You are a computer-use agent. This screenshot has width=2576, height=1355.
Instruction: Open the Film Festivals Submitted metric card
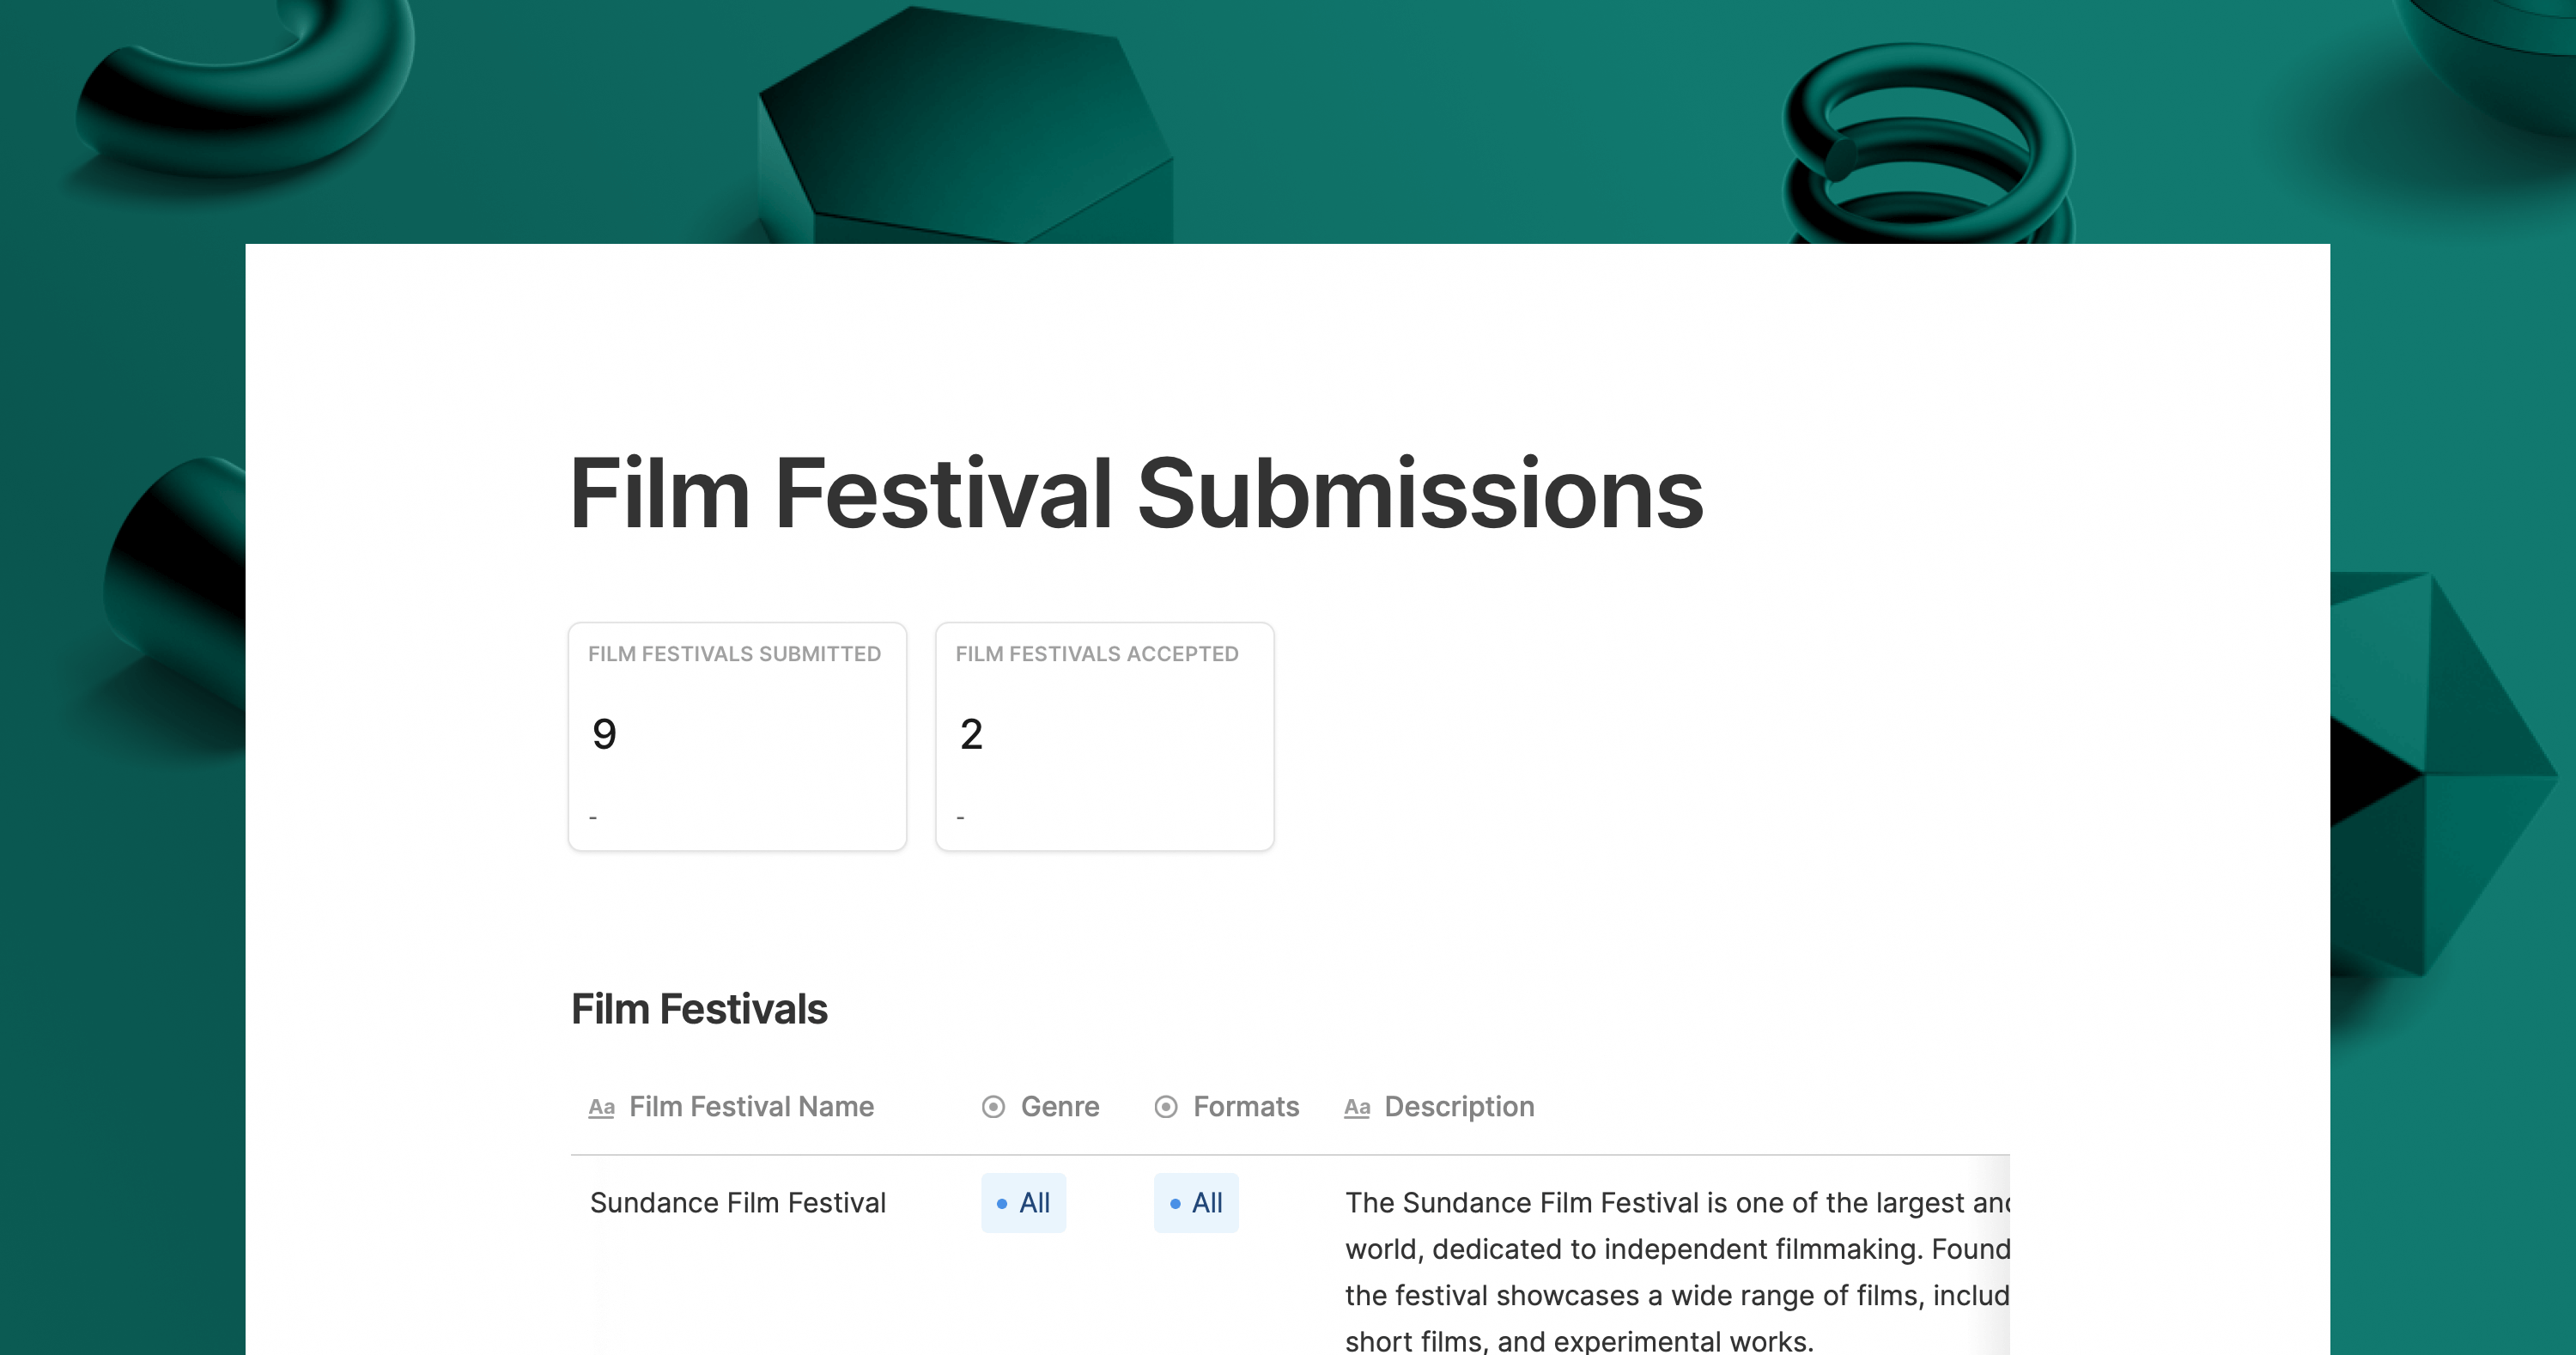(738, 734)
